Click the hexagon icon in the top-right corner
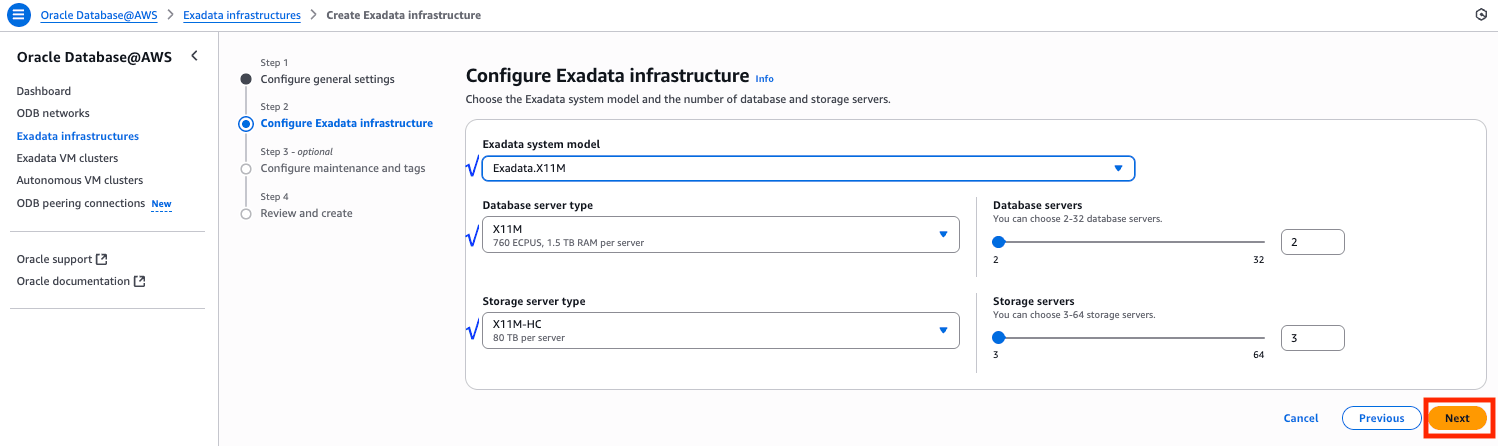 [x=1480, y=15]
